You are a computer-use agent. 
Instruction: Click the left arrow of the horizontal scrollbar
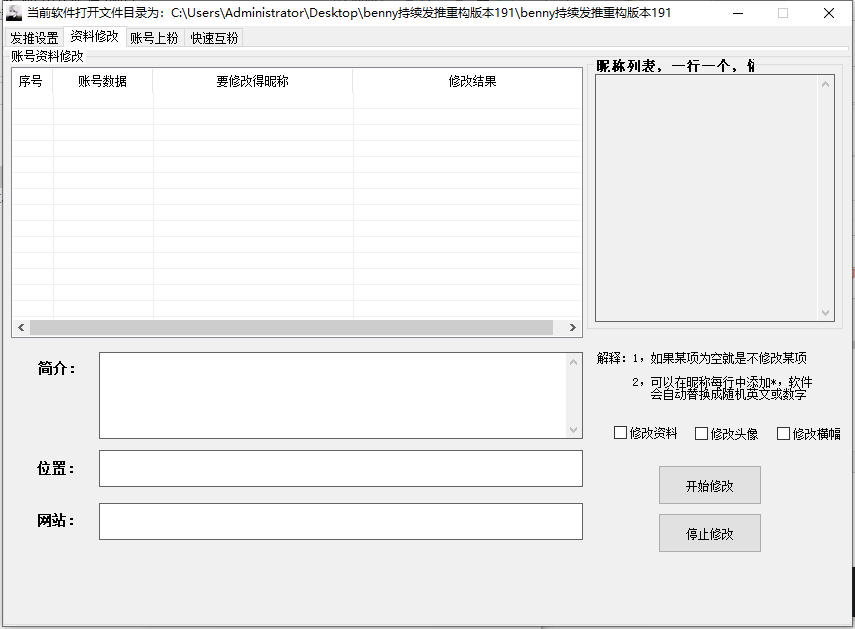click(20, 327)
